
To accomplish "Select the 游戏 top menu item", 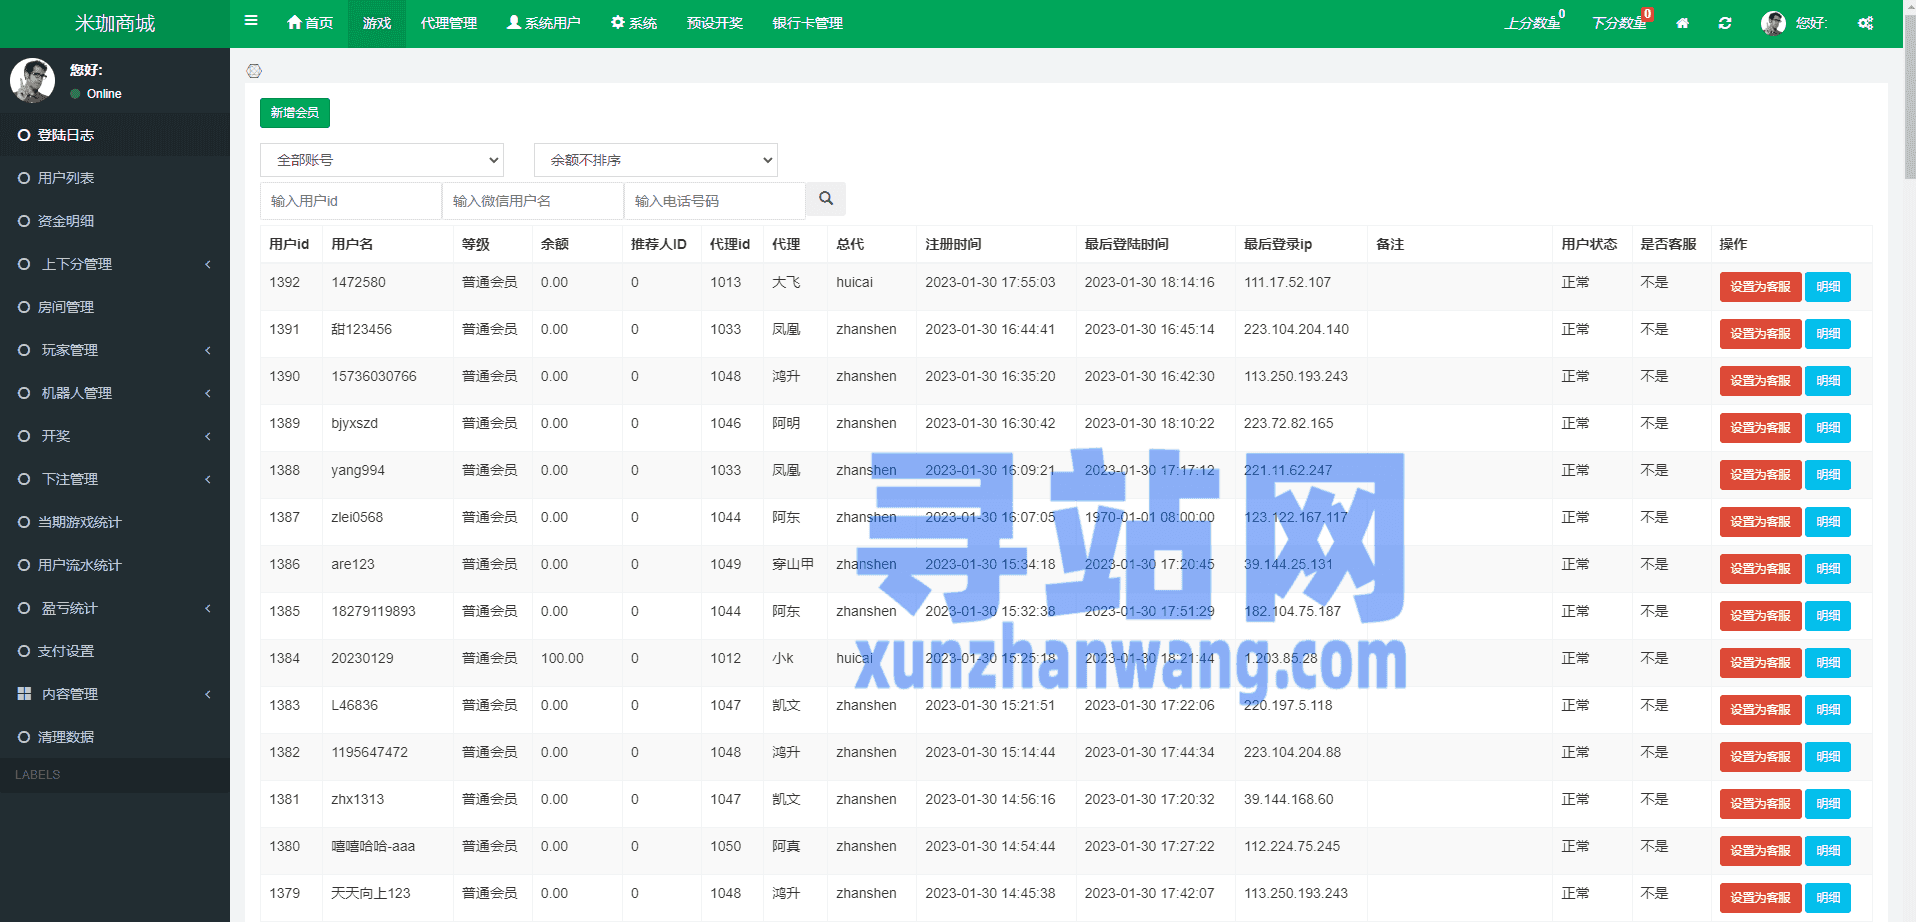I will (x=377, y=23).
